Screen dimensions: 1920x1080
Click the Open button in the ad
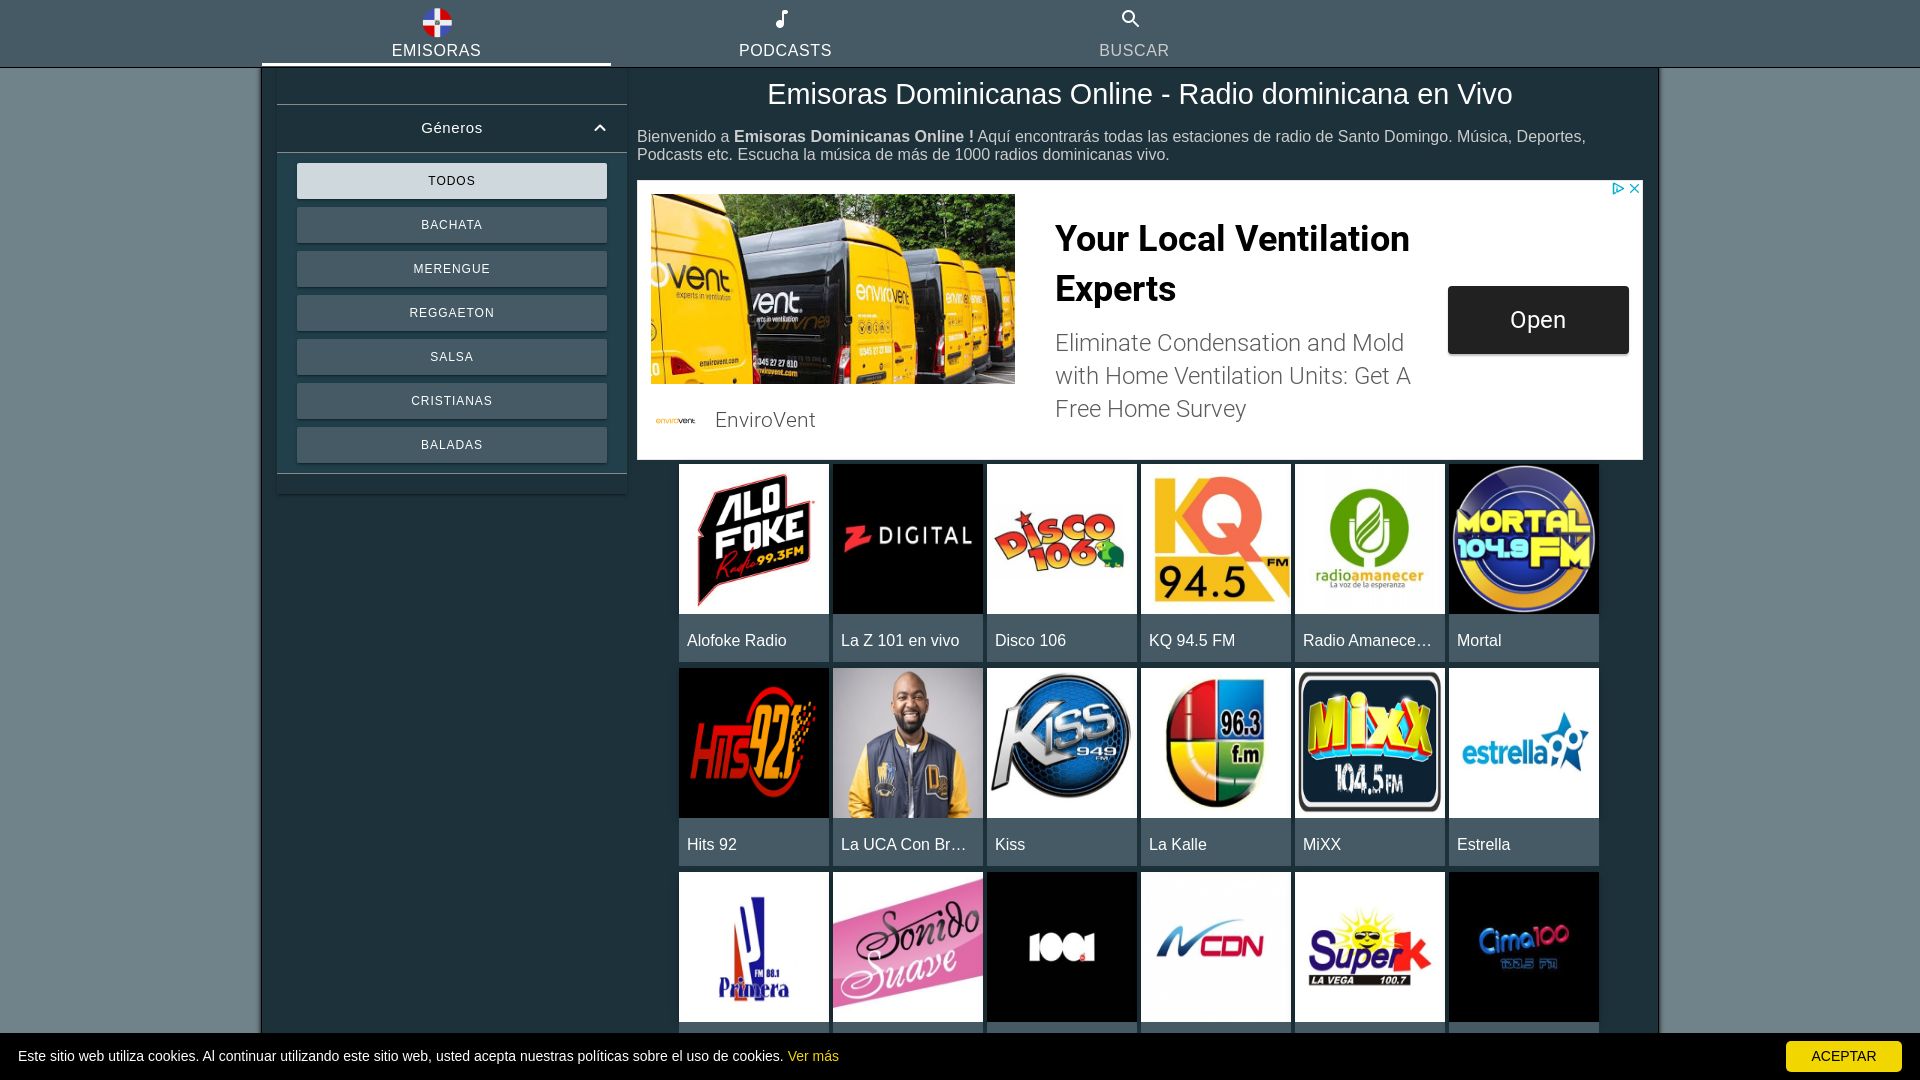(x=1538, y=320)
